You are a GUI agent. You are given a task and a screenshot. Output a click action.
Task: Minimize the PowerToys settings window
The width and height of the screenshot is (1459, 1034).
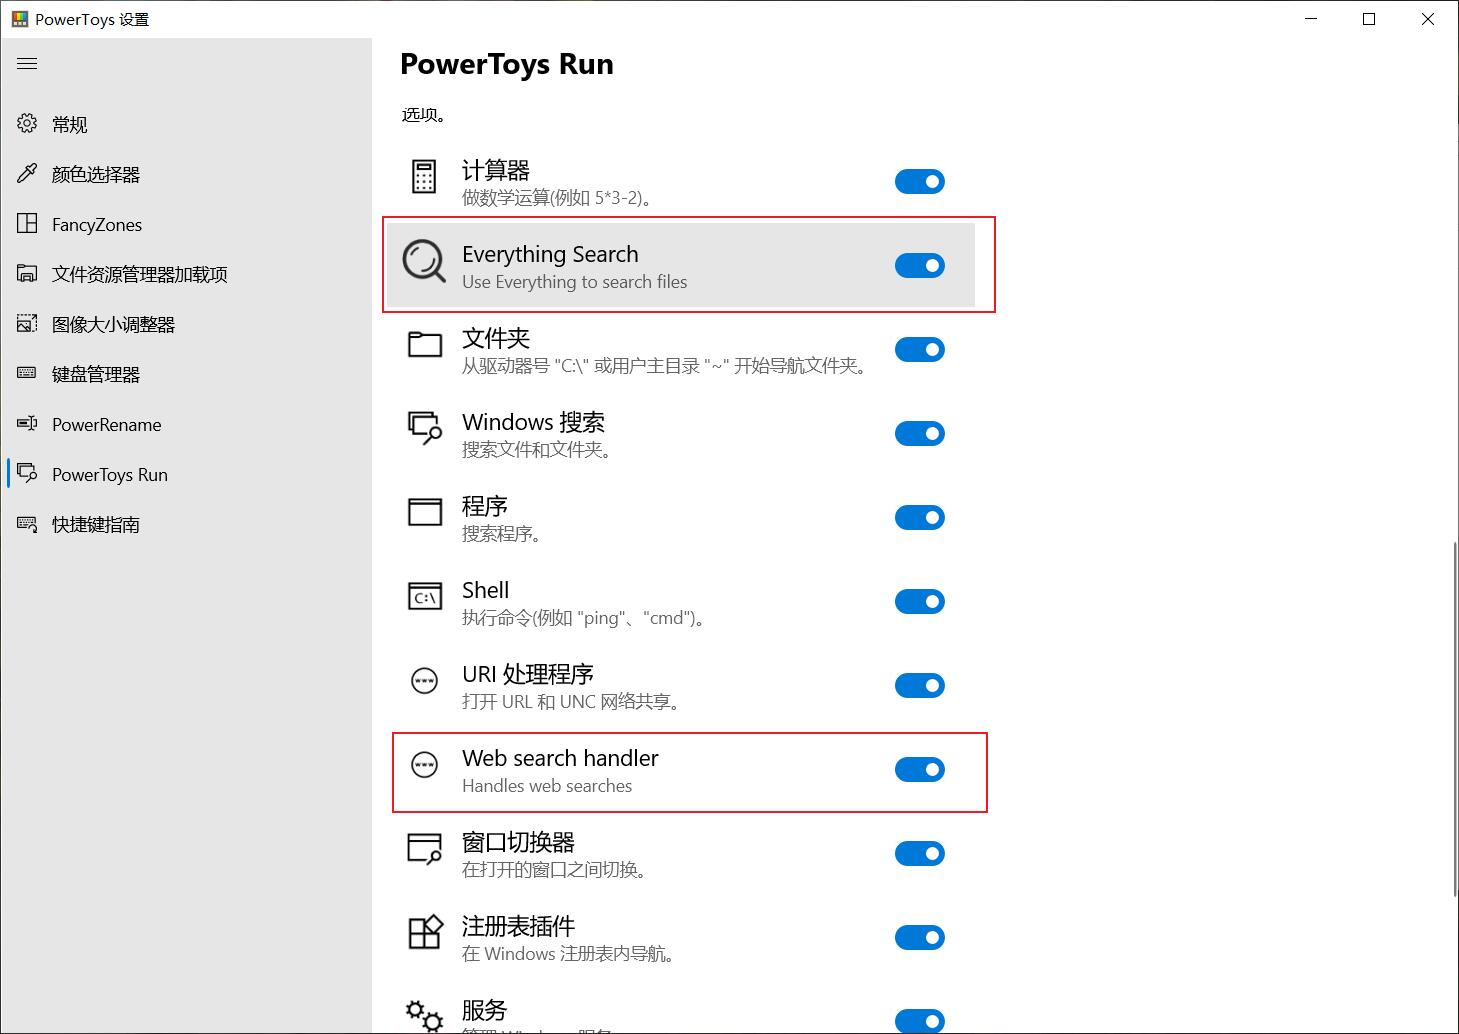(1311, 19)
